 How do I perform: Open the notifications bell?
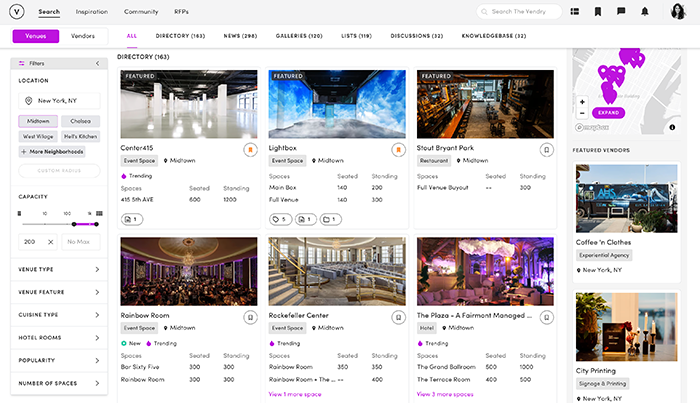coord(645,12)
